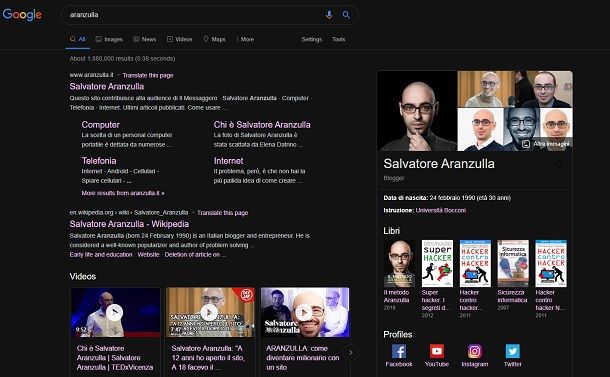610x377 pixels.
Task: Open the large portrait photo in panel
Action: tap(417, 111)
